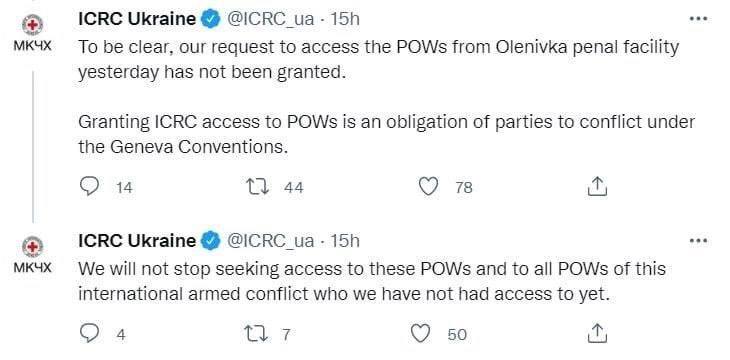Open ICRC Ukraine profile from first tweet name
The height and width of the screenshot is (360, 730).
(x=137, y=19)
